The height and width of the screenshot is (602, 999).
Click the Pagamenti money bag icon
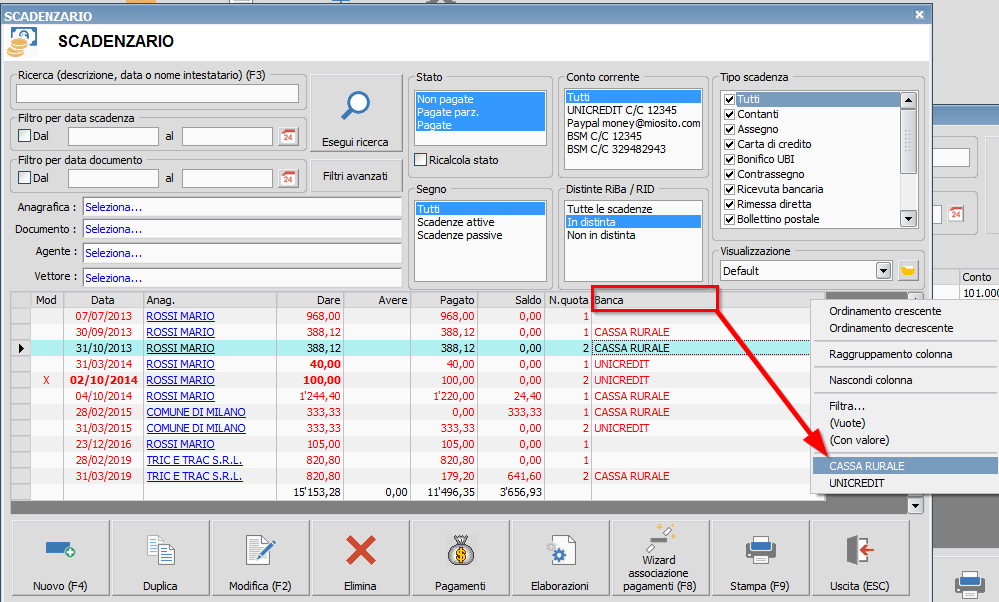tap(461, 550)
